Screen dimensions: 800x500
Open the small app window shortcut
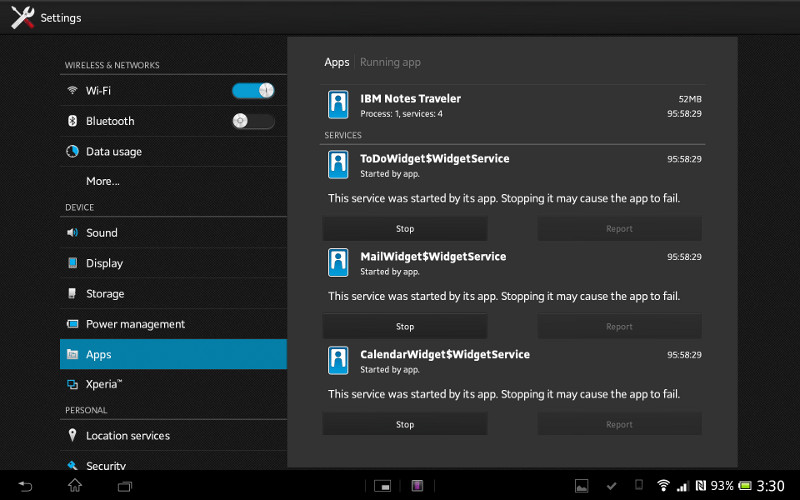click(383, 486)
